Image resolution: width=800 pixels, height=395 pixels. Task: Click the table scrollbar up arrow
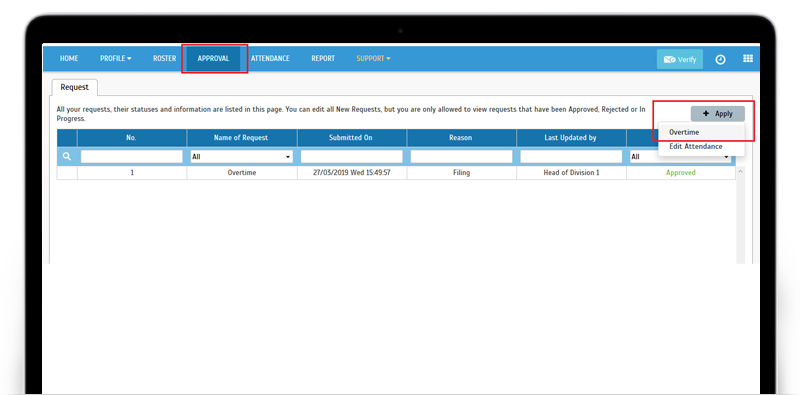740,171
